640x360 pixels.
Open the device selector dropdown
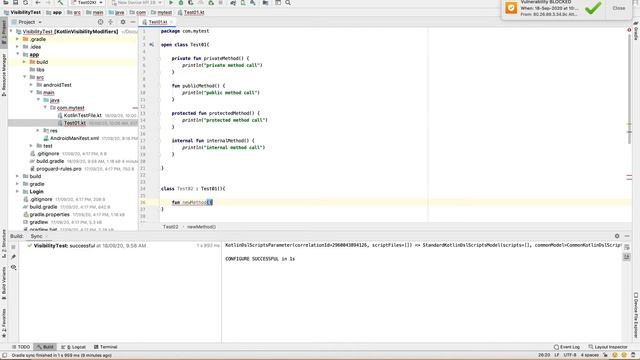(136, 2)
